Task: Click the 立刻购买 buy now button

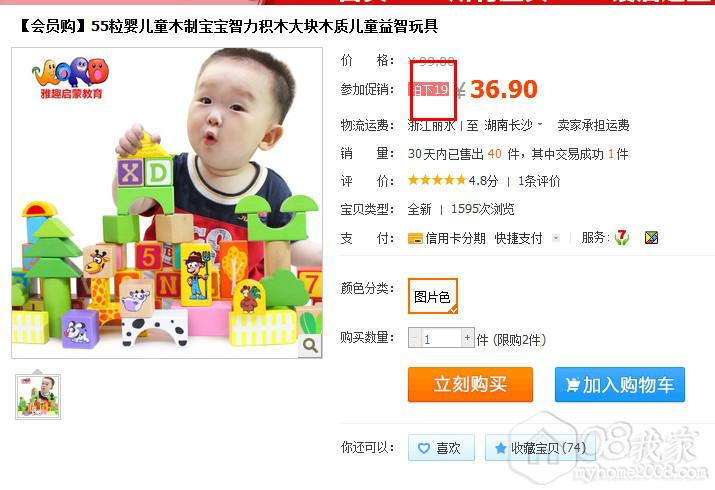Action: coord(470,384)
